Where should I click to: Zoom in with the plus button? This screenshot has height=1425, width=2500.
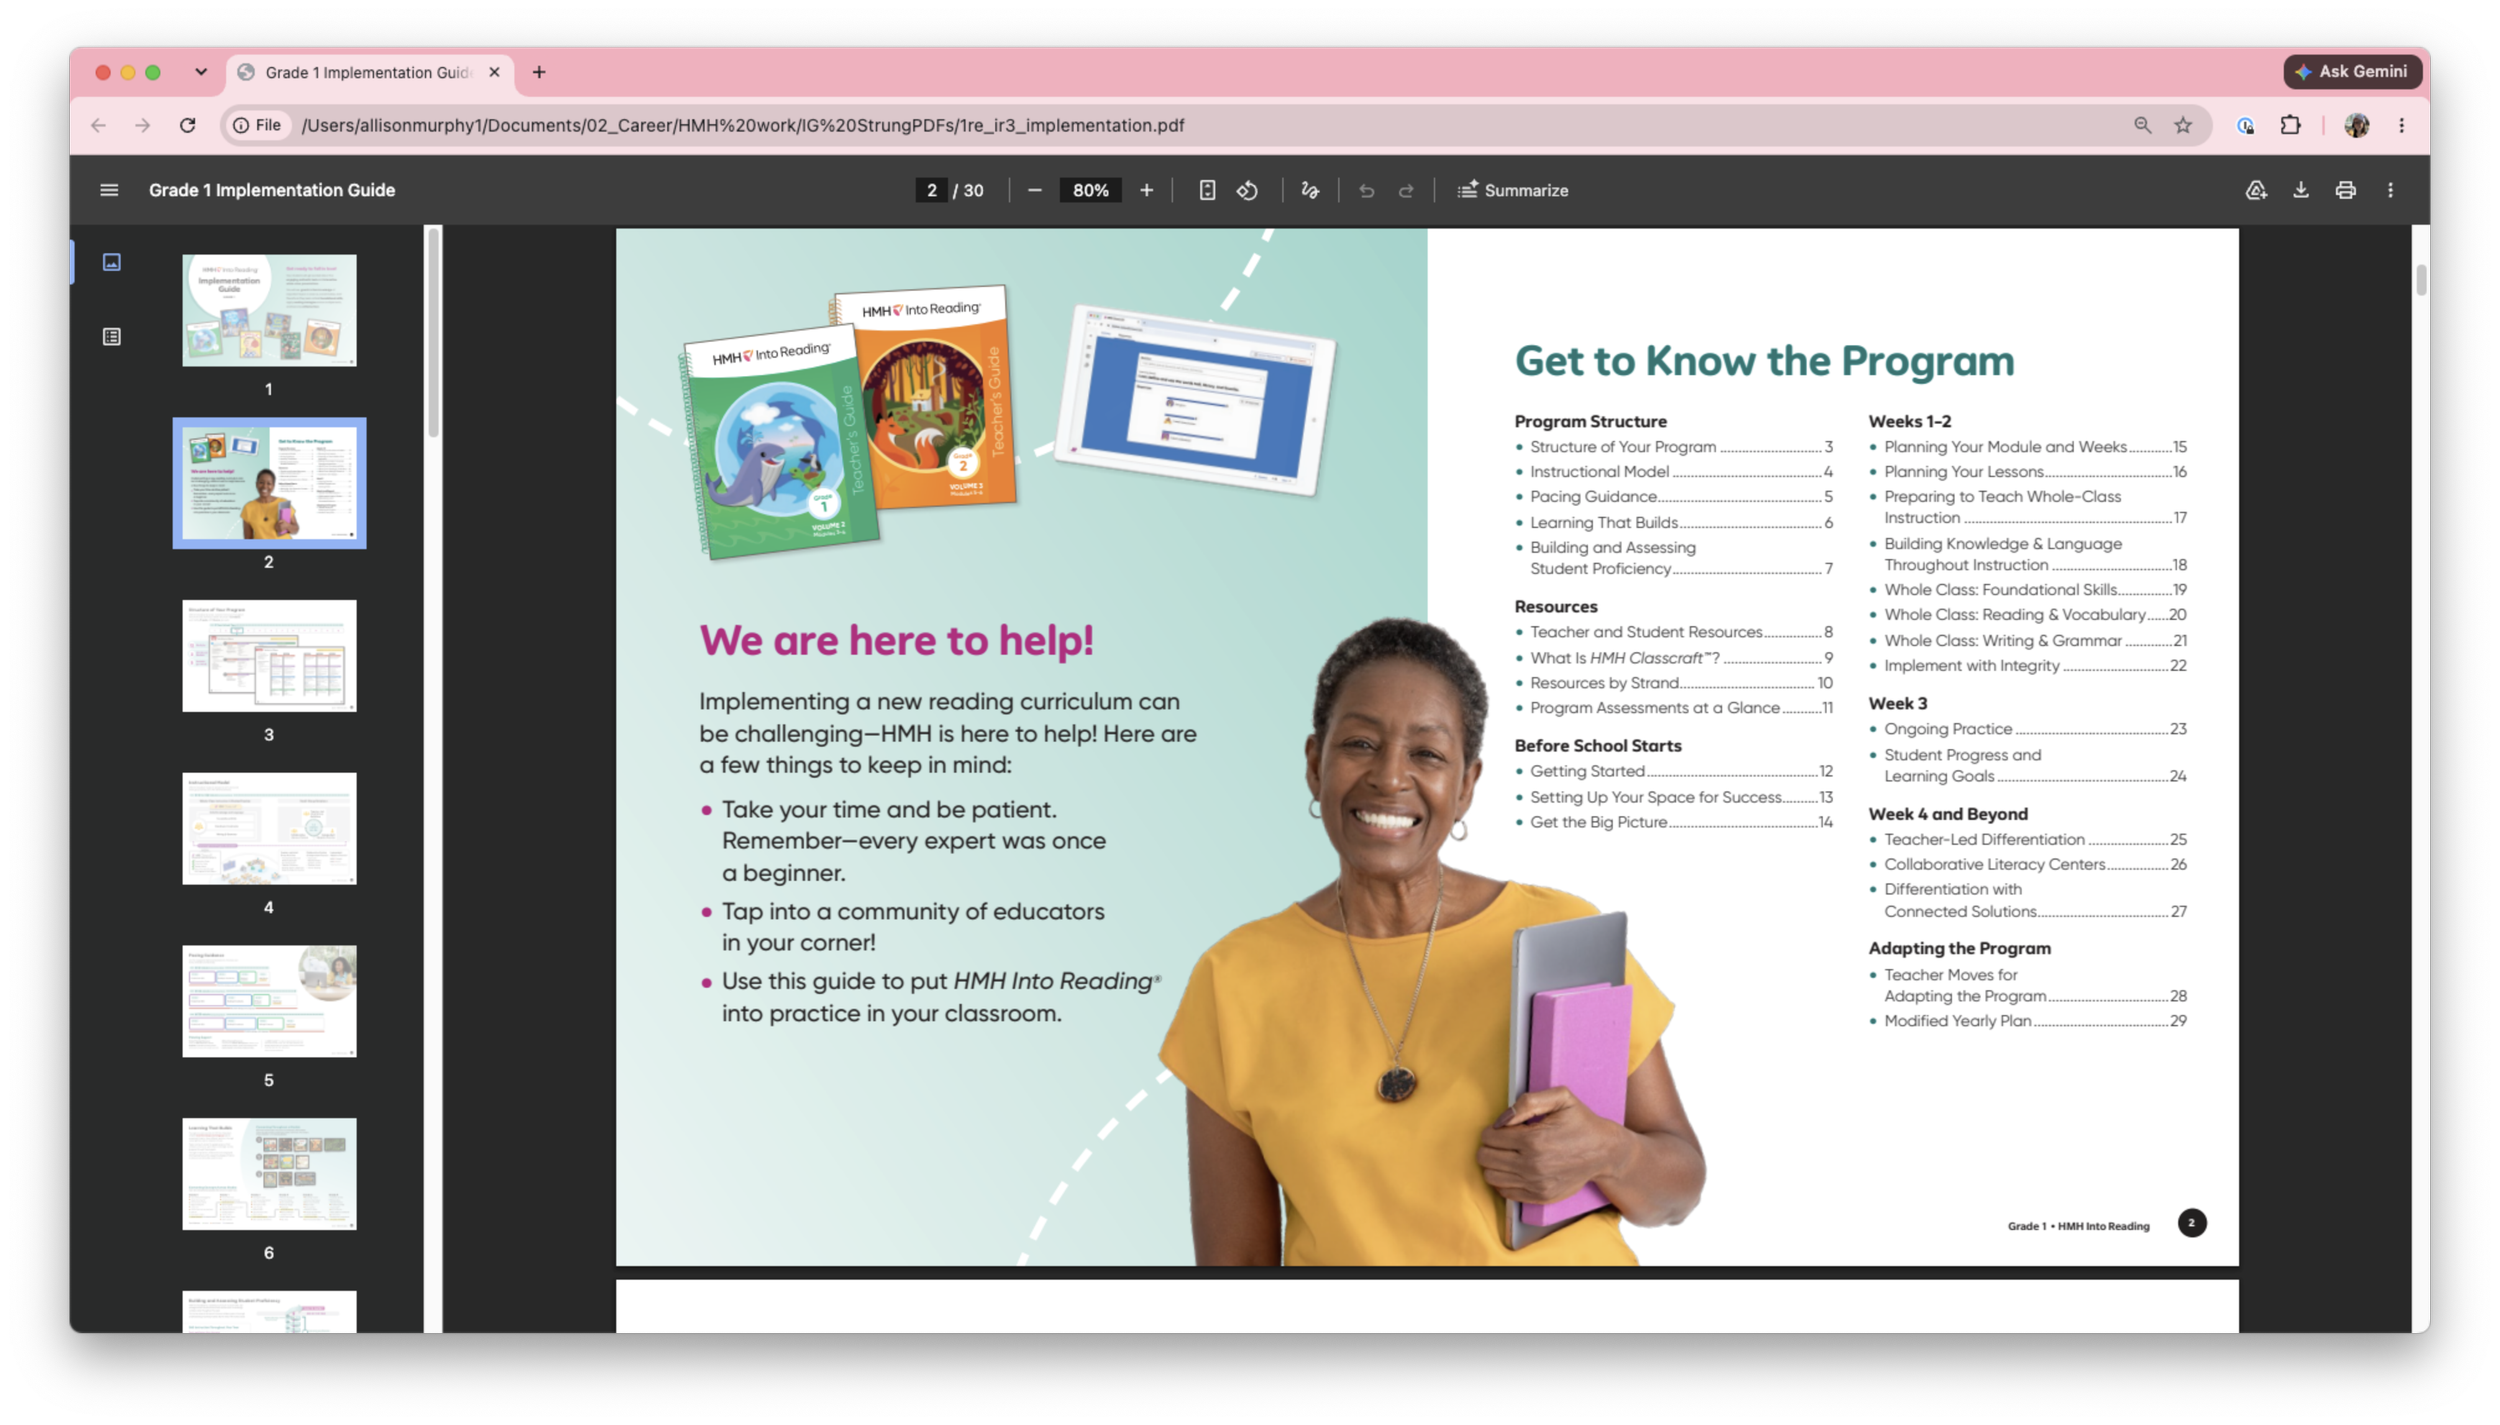pos(1146,190)
